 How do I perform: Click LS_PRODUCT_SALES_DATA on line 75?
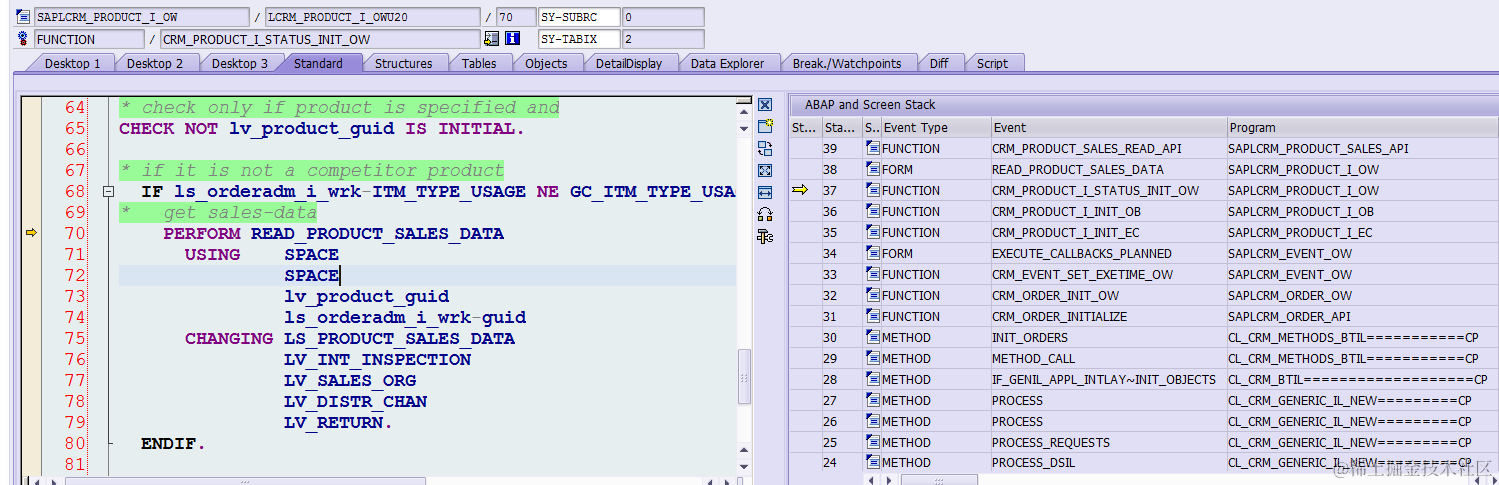coord(400,339)
